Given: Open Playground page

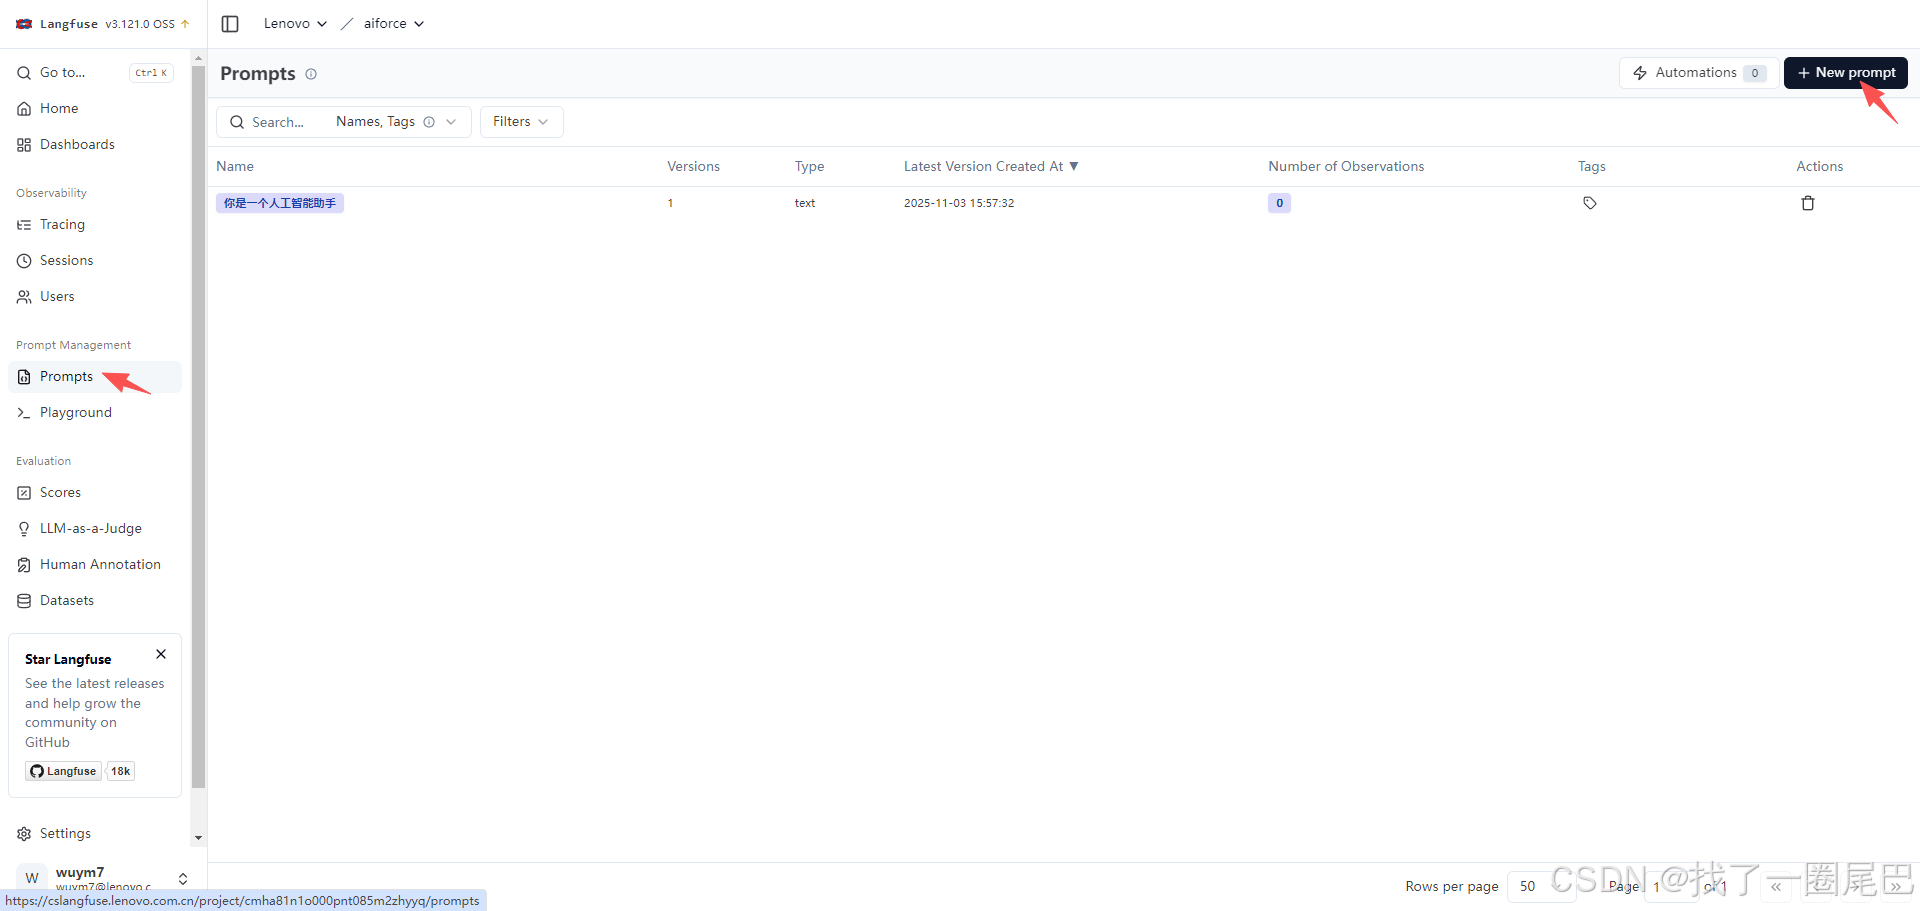Looking at the screenshot, I should [x=95, y=413].
